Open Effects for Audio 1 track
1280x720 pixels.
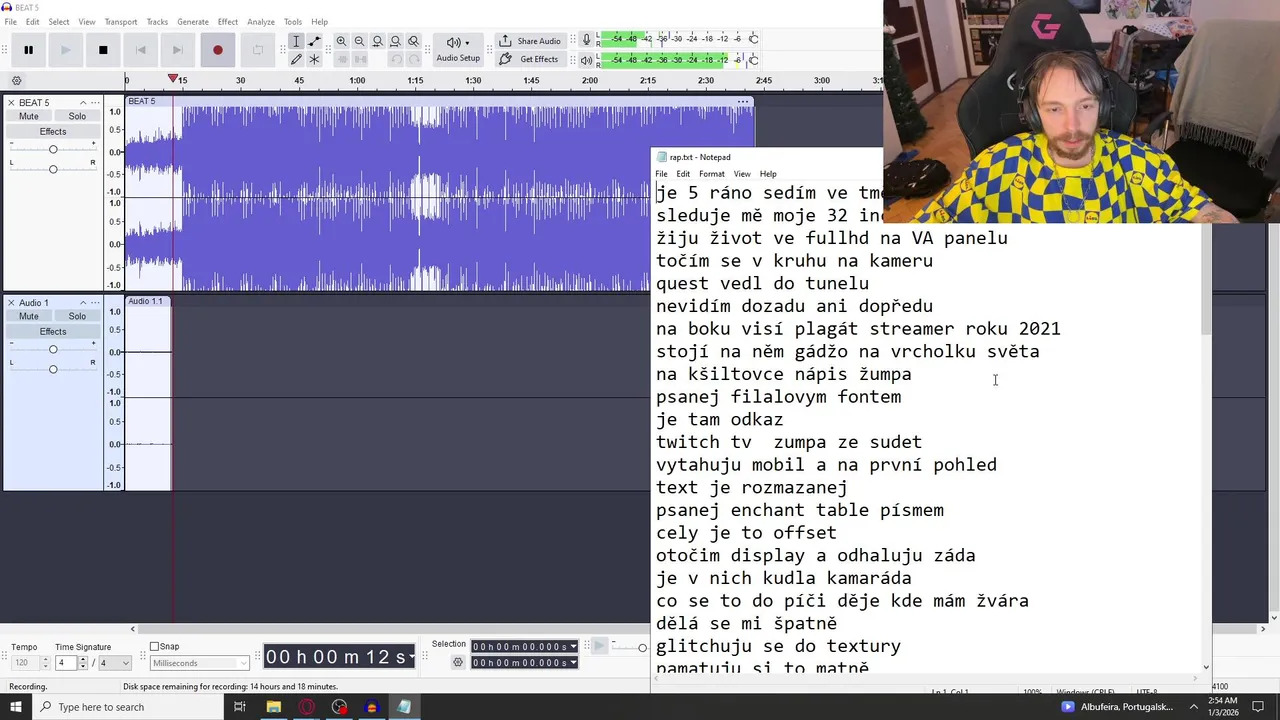(x=53, y=332)
